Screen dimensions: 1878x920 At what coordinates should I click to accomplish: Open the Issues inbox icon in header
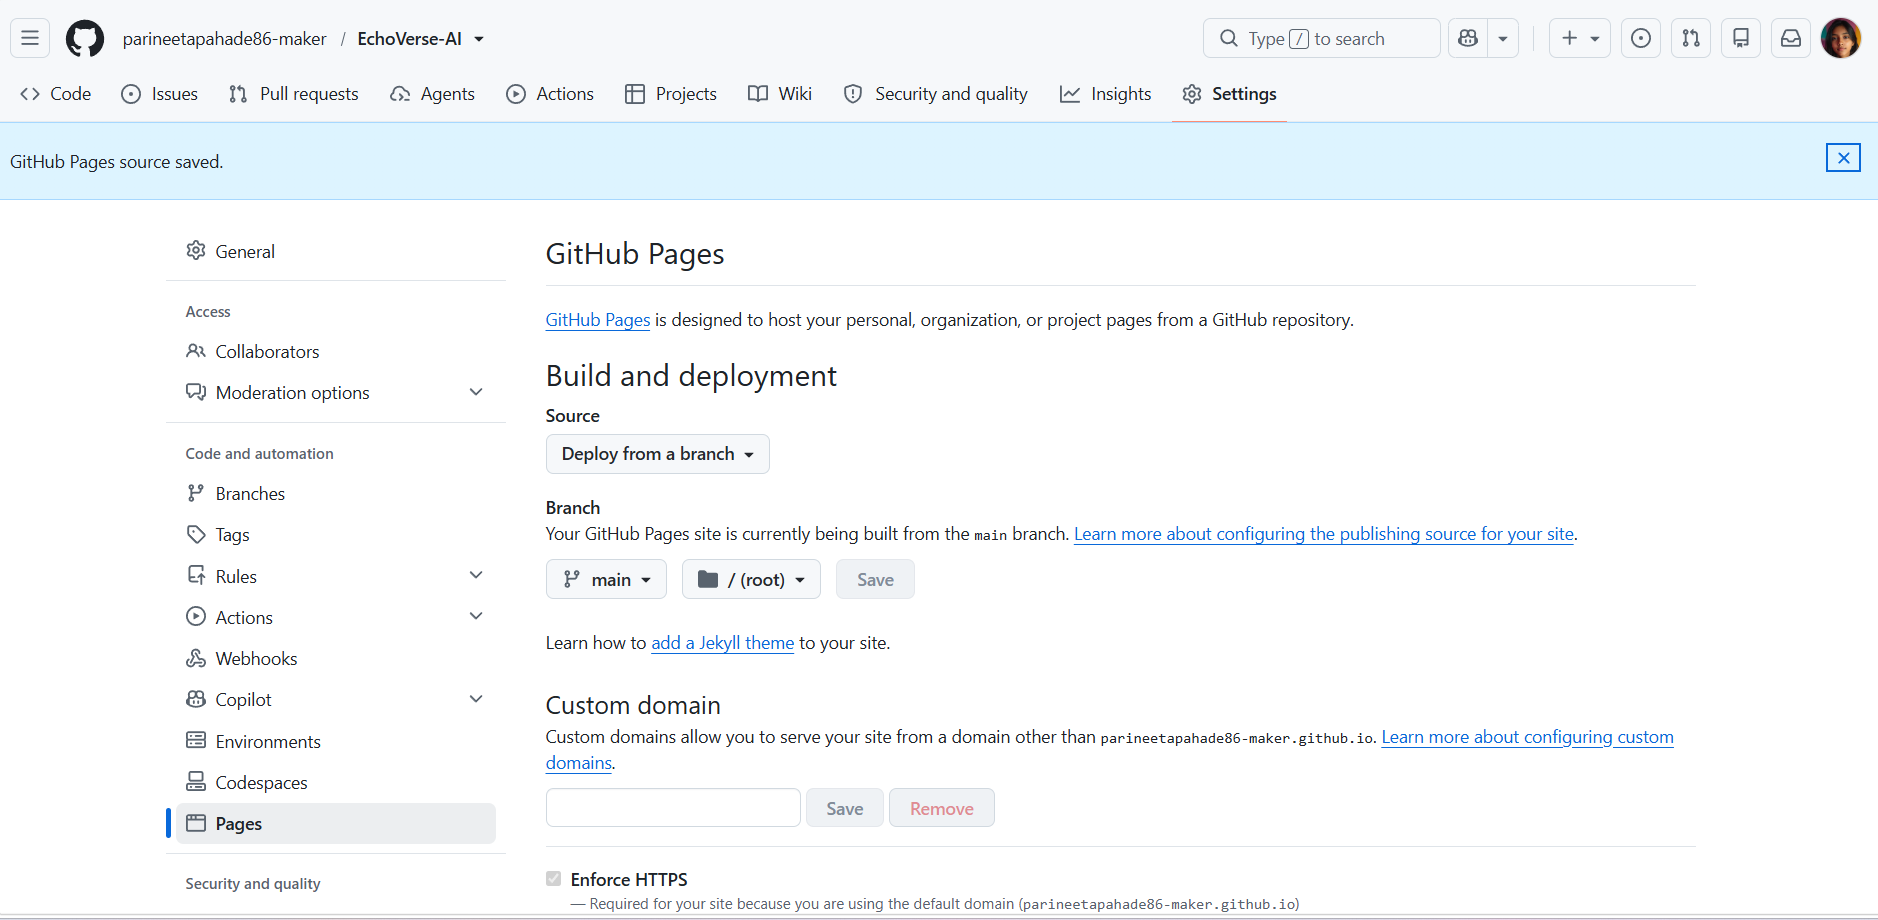pos(1641,38)
